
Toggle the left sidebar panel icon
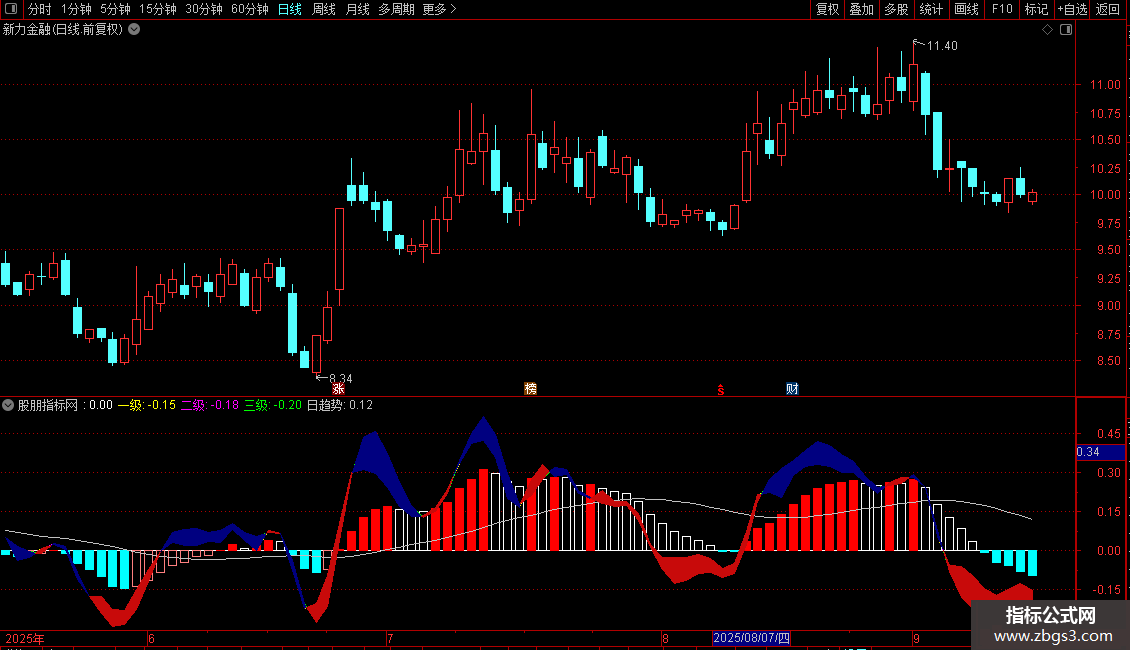point(11,9)
